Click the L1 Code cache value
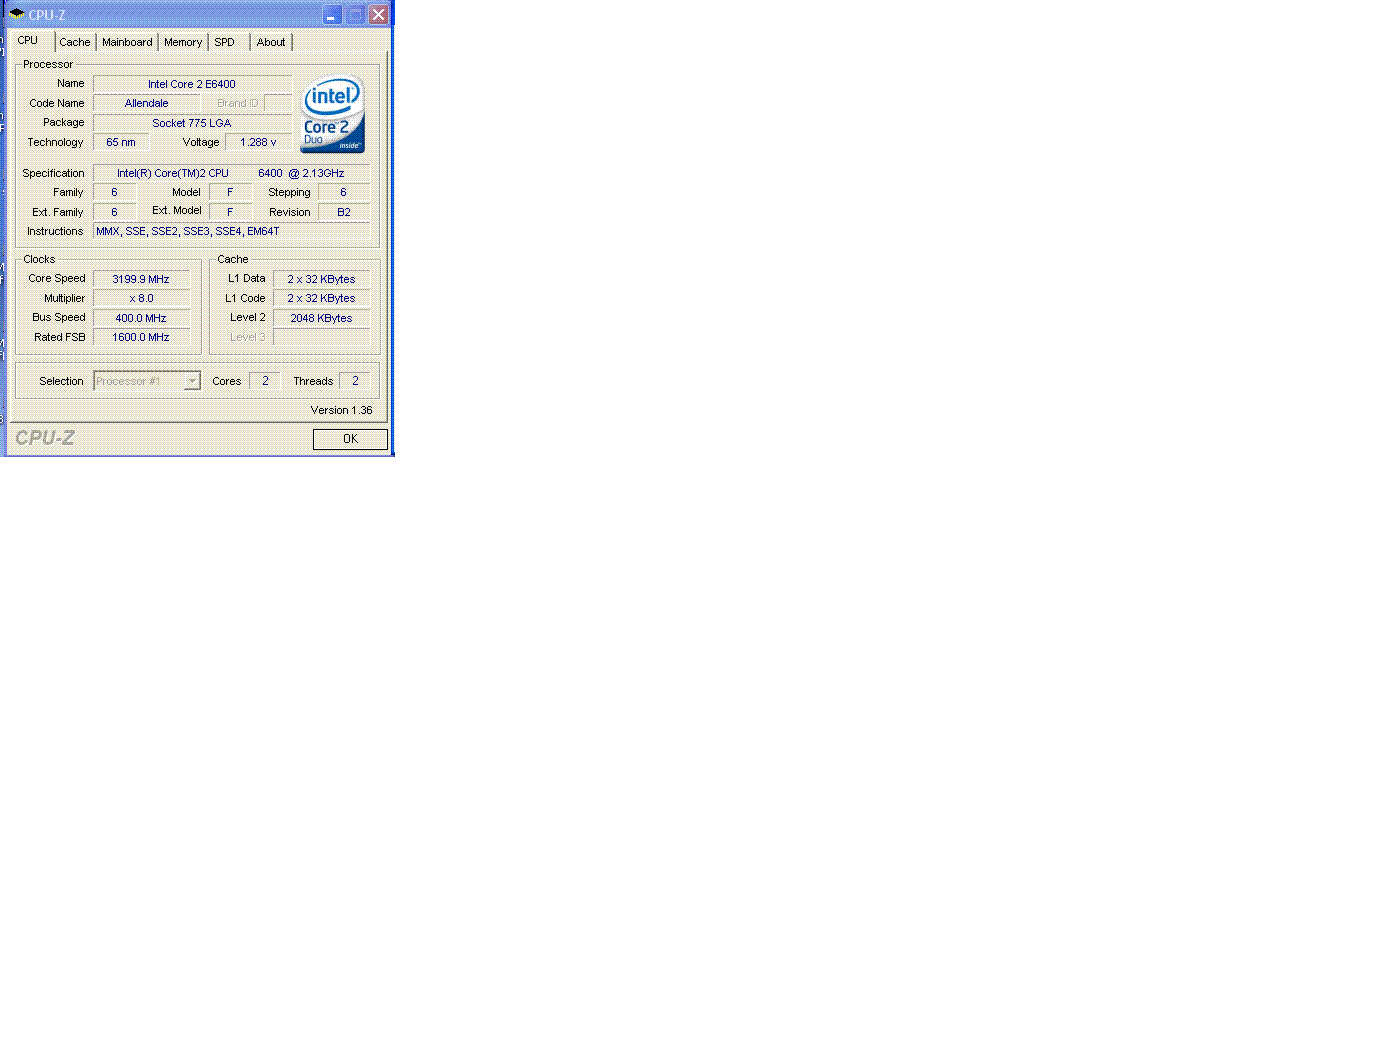This screenshot has width=1400, height=1050. point(321,298)
